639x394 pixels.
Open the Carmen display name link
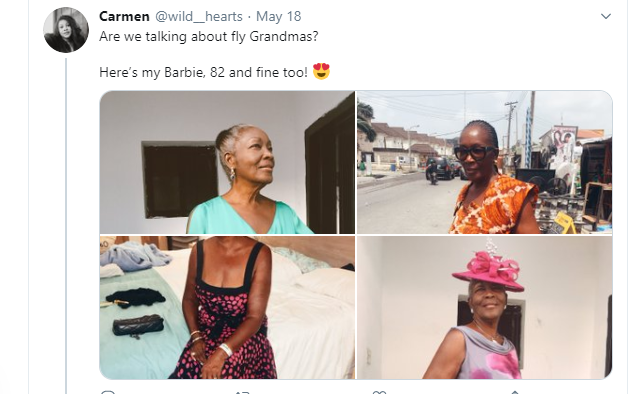[x=124, y=16]
